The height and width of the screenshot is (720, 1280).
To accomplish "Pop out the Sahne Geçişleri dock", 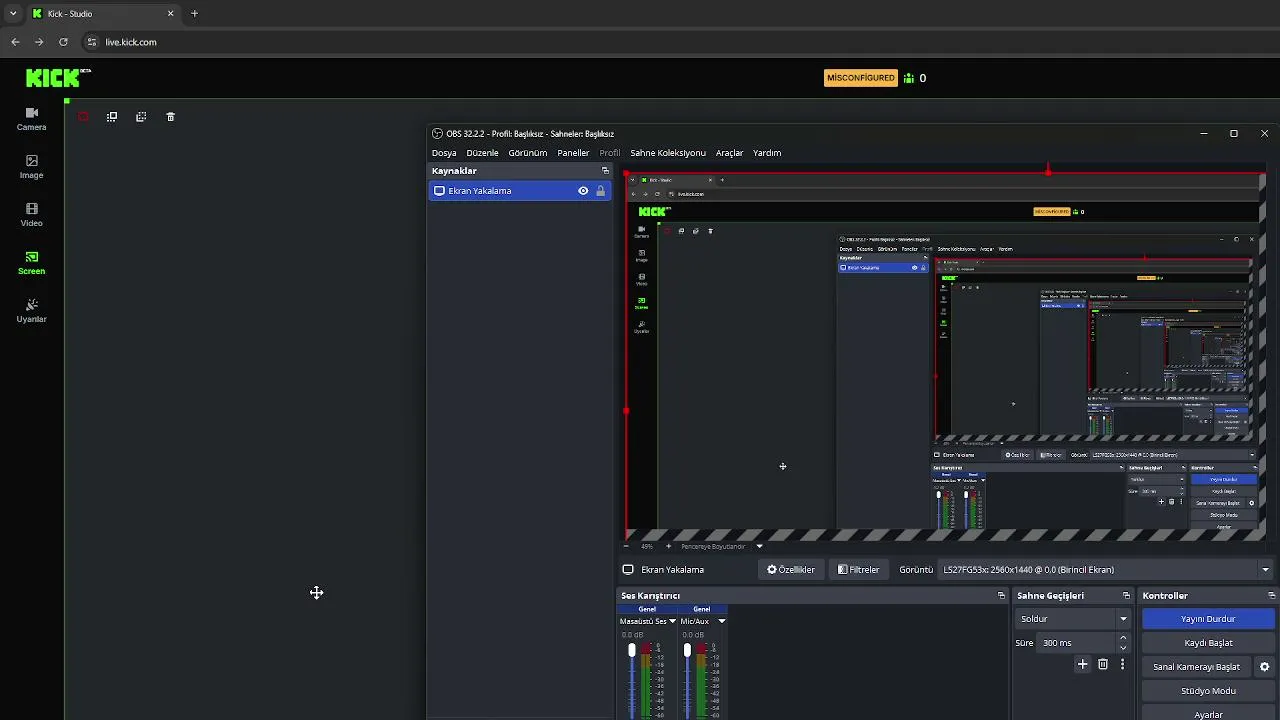I will click(x=1126, y=596).
